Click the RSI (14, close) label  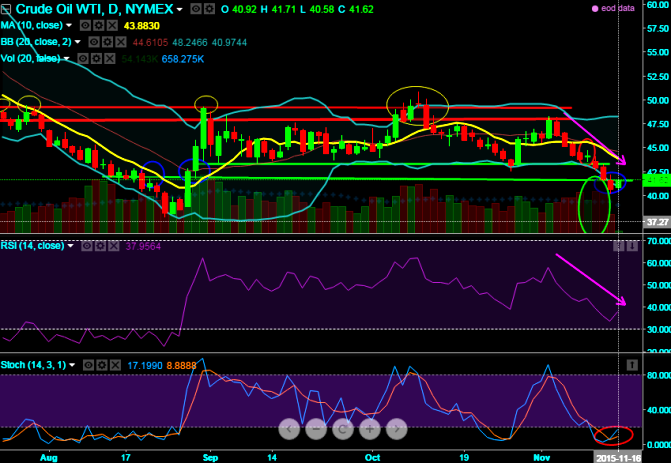click(33, 246)
